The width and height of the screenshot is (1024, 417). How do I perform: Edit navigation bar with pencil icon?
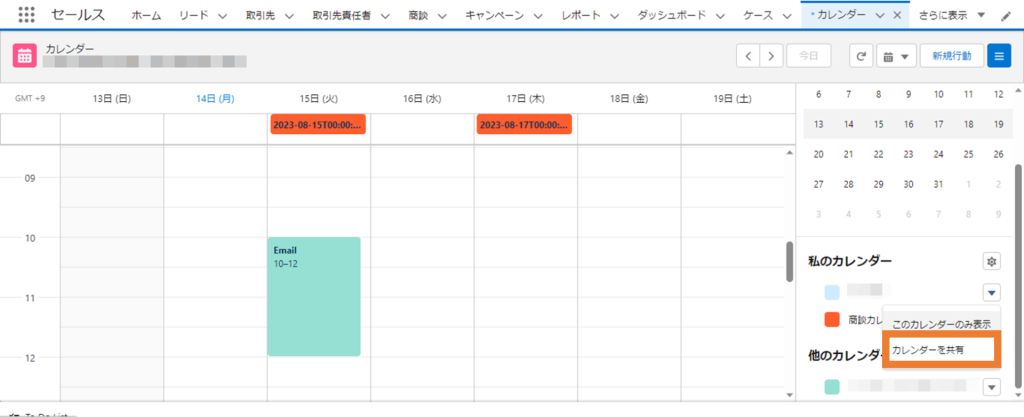[1006, 16]
